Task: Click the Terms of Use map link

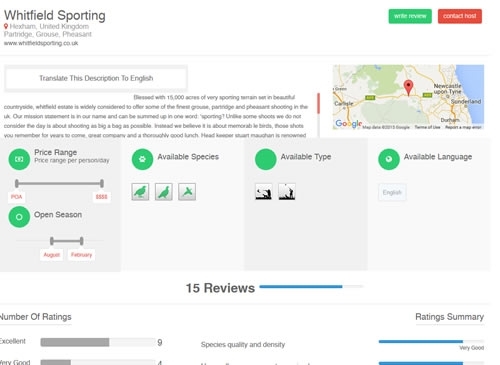Action: click(x=427, y=127)
